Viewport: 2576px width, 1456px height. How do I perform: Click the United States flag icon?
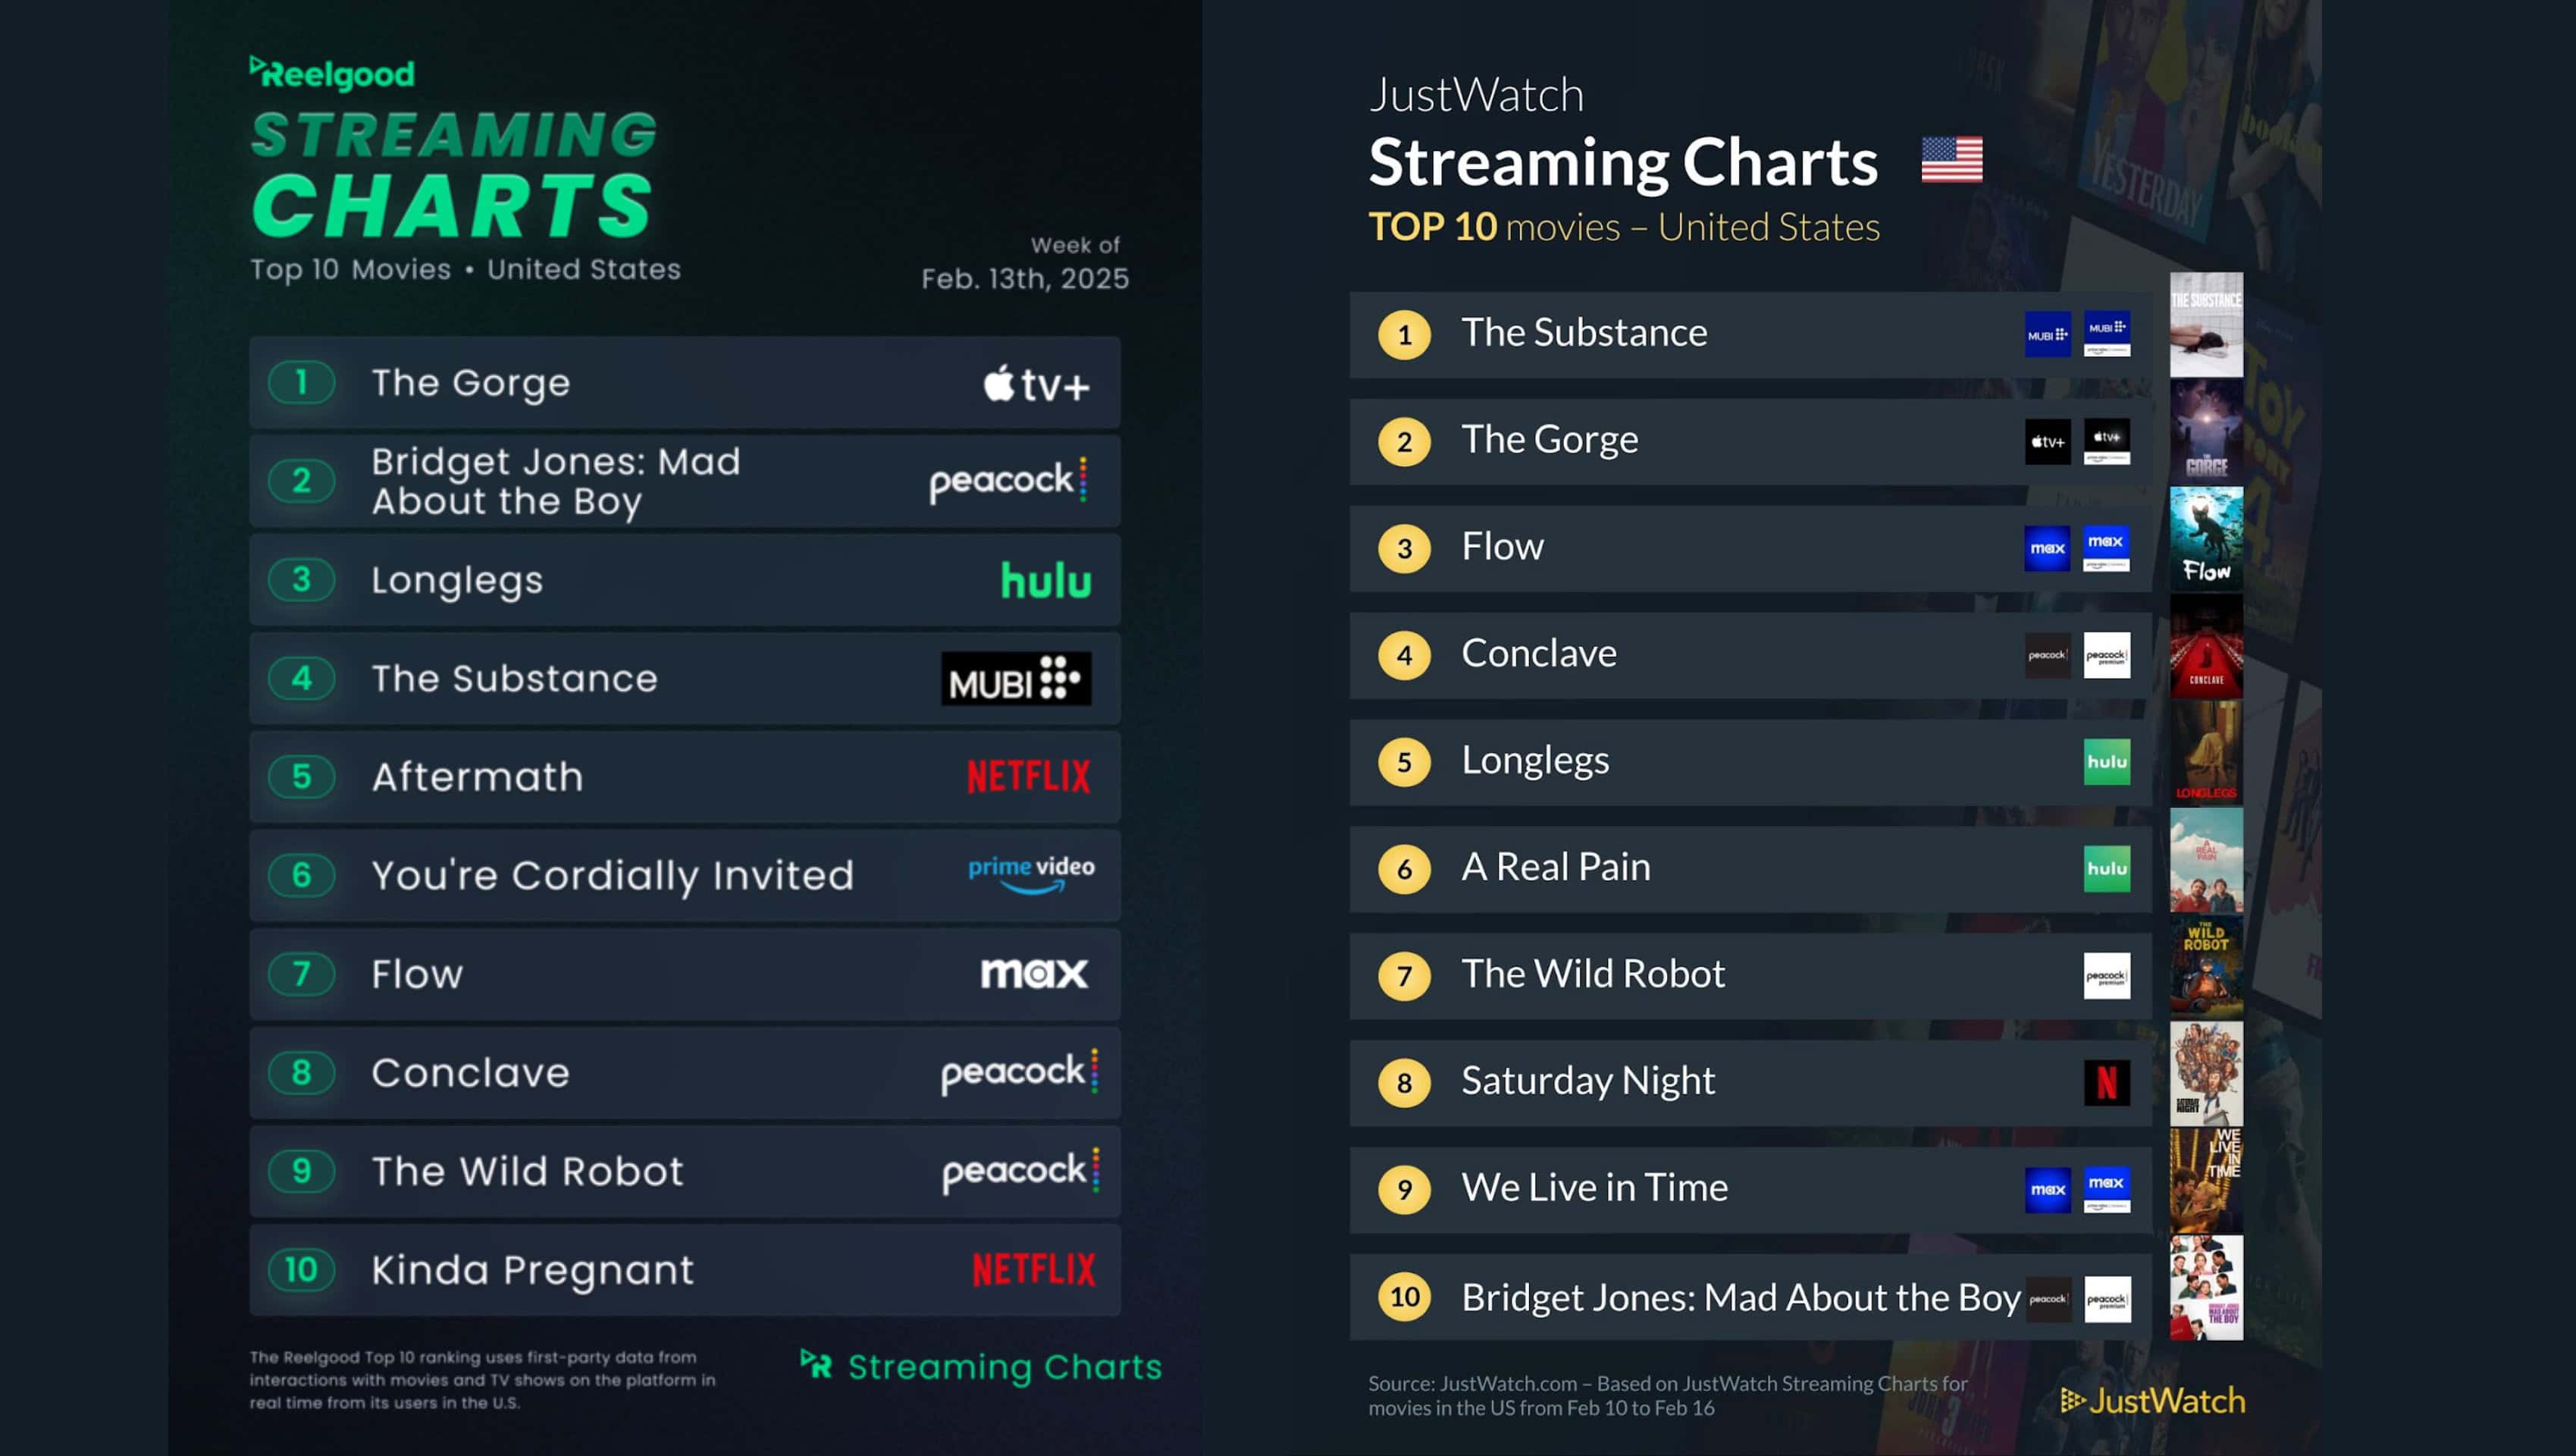(x=1951, y=160)
